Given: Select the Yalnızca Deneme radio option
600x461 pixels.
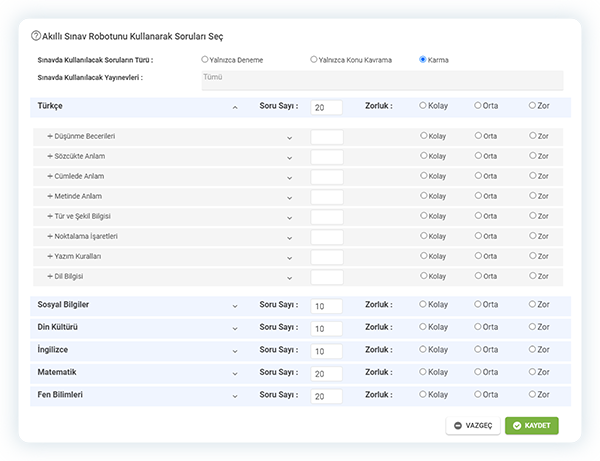Looking at the screenshot, I should (205, 59).
